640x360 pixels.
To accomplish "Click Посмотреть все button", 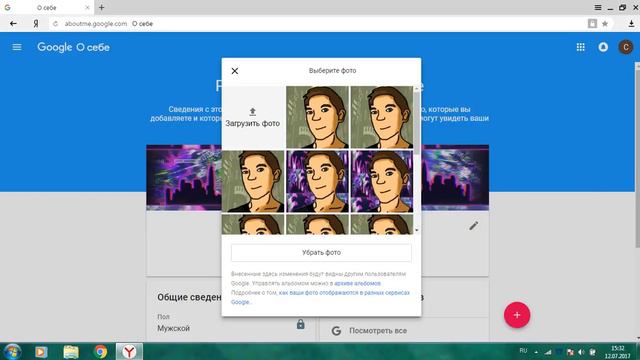I will 378,331.
